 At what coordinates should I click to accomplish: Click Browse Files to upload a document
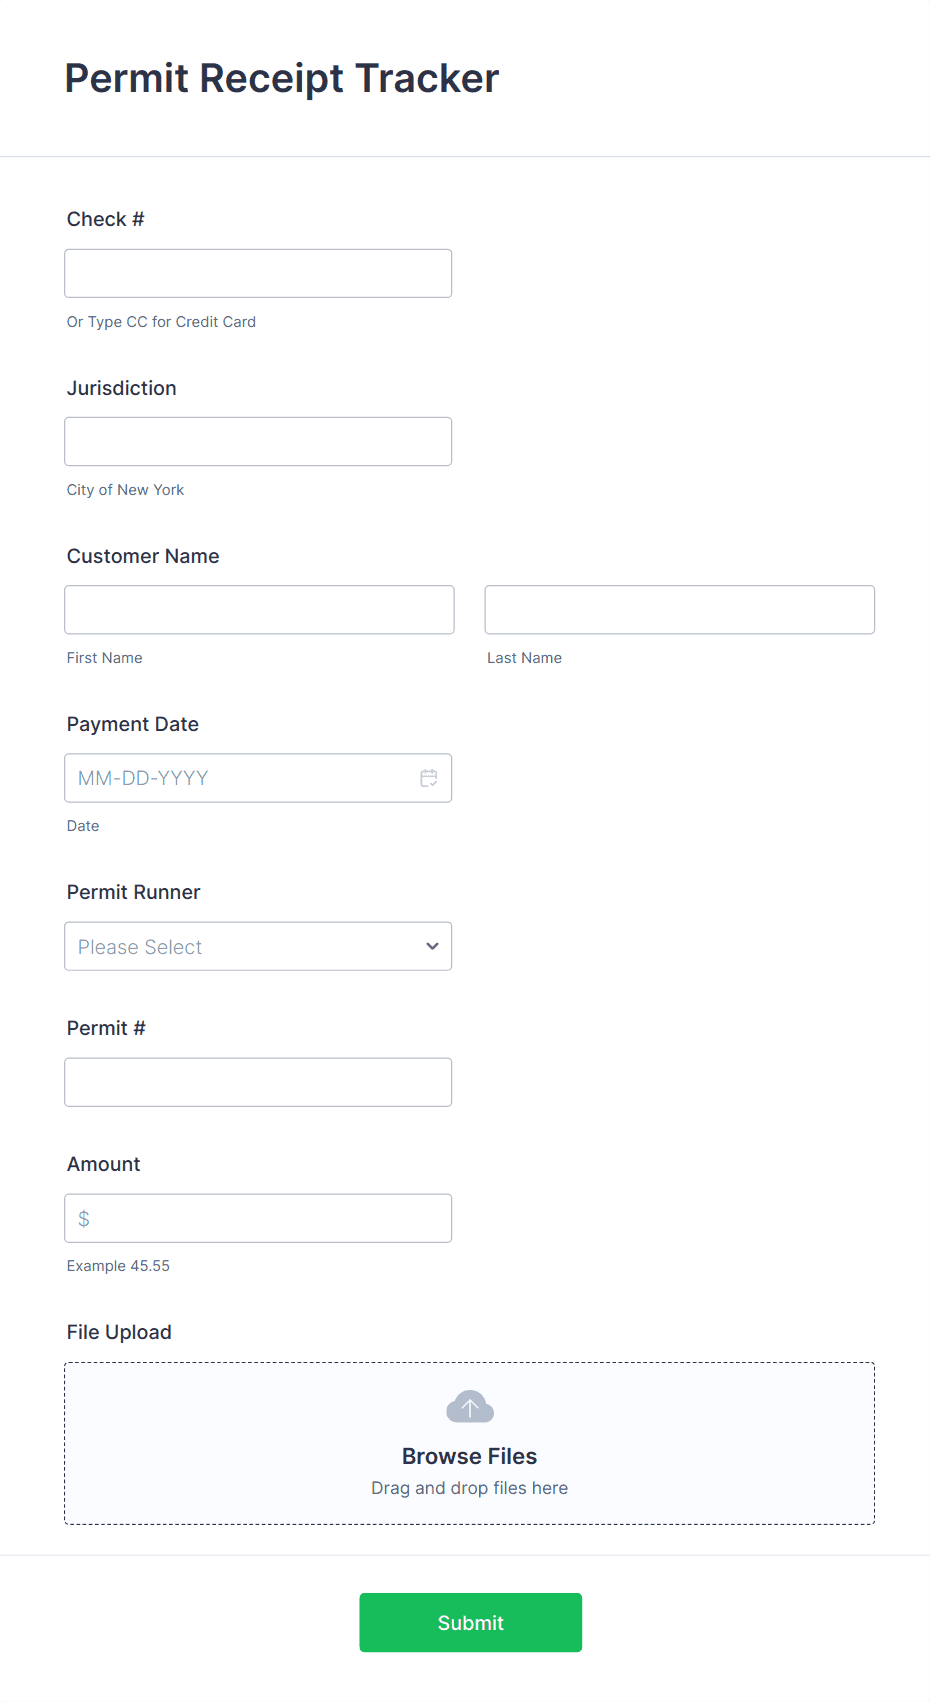coord(469,1456)
